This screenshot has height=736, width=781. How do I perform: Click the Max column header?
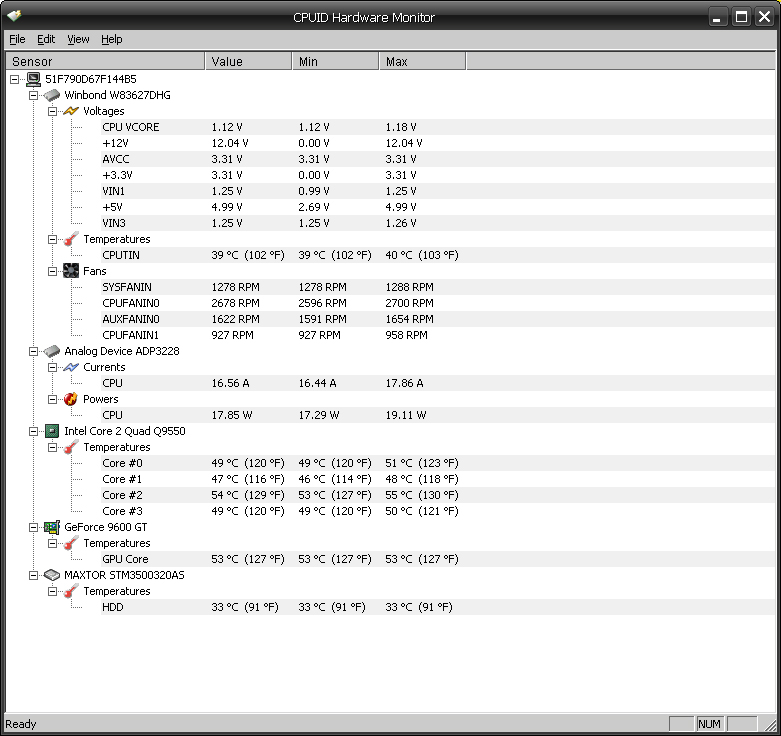(422, 61)
